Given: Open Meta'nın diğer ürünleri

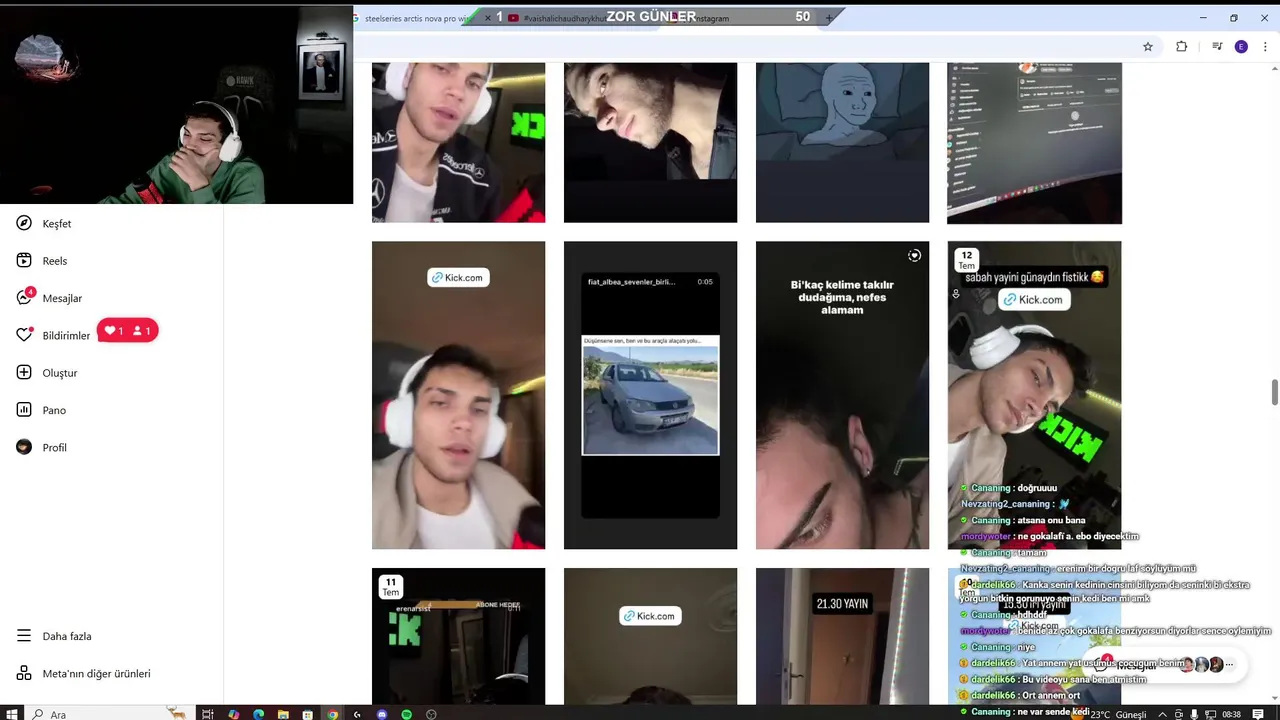Looking at the screenshot, I should point(83,673).
